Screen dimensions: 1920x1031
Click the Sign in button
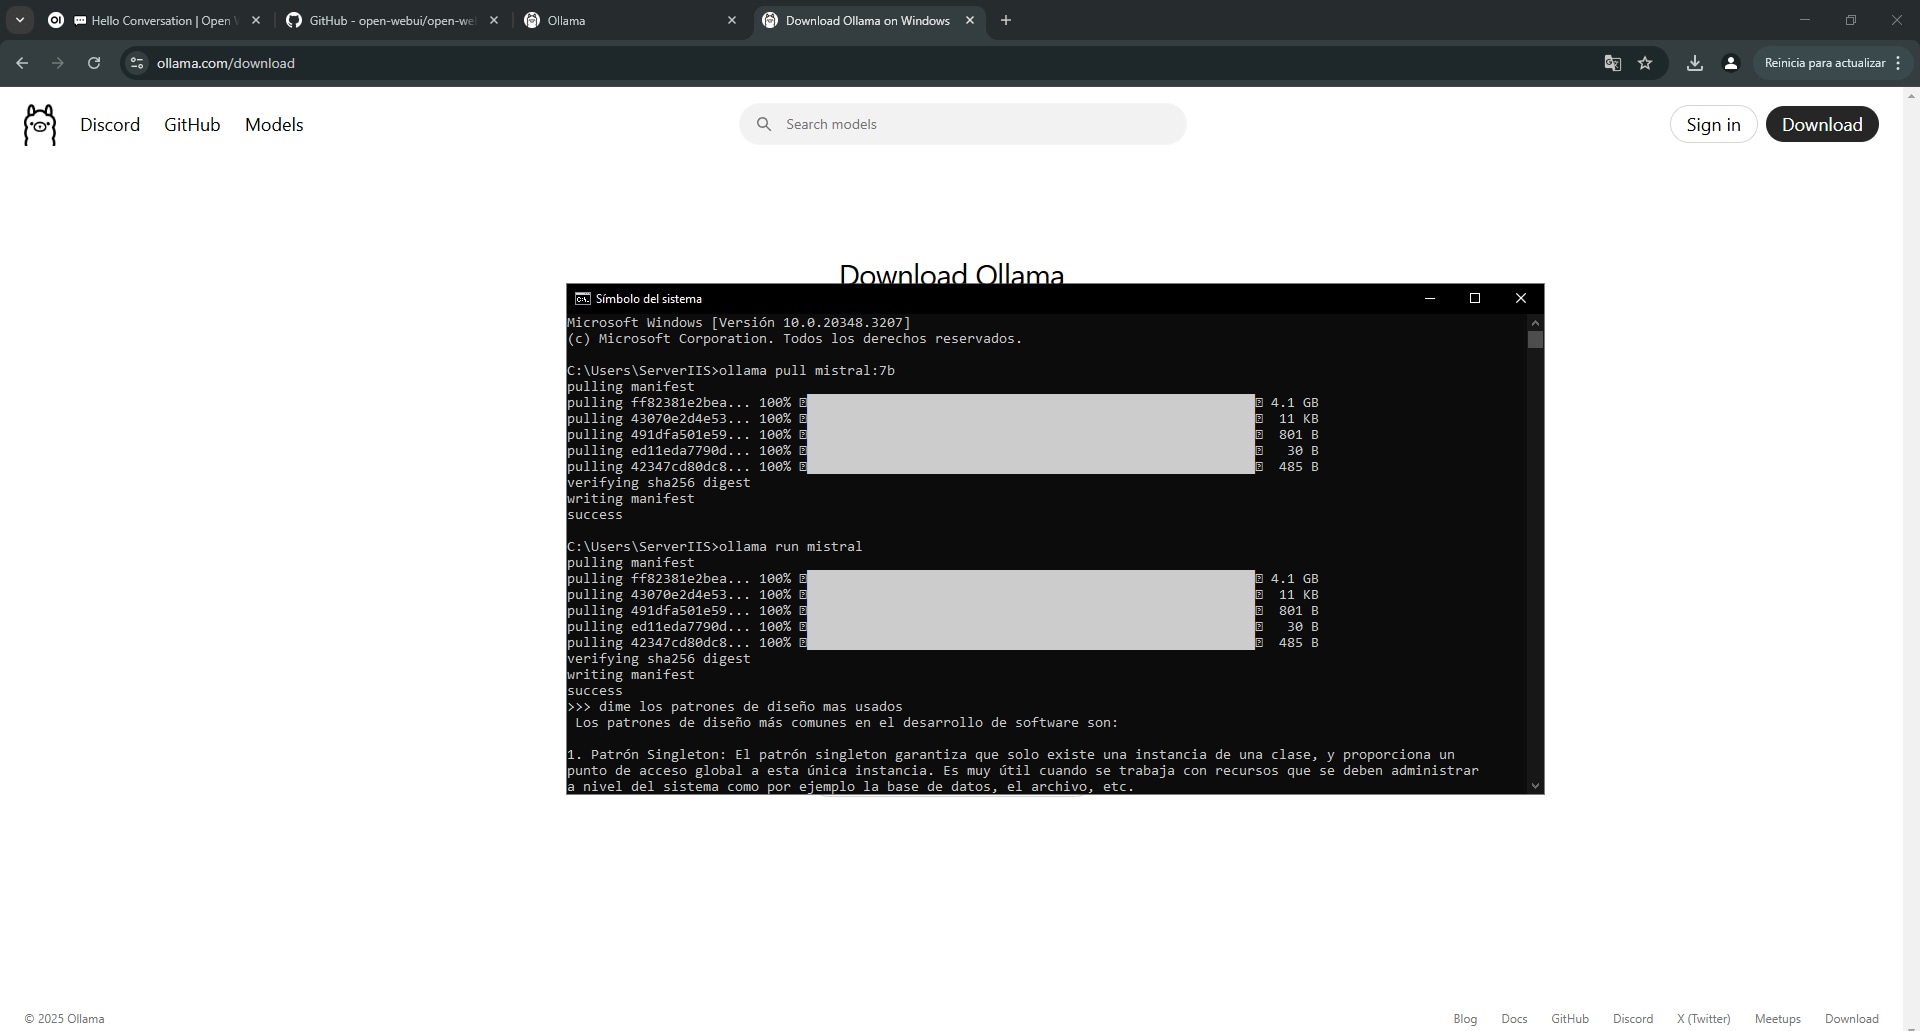pyautogui.click(x=1712, y=125)
